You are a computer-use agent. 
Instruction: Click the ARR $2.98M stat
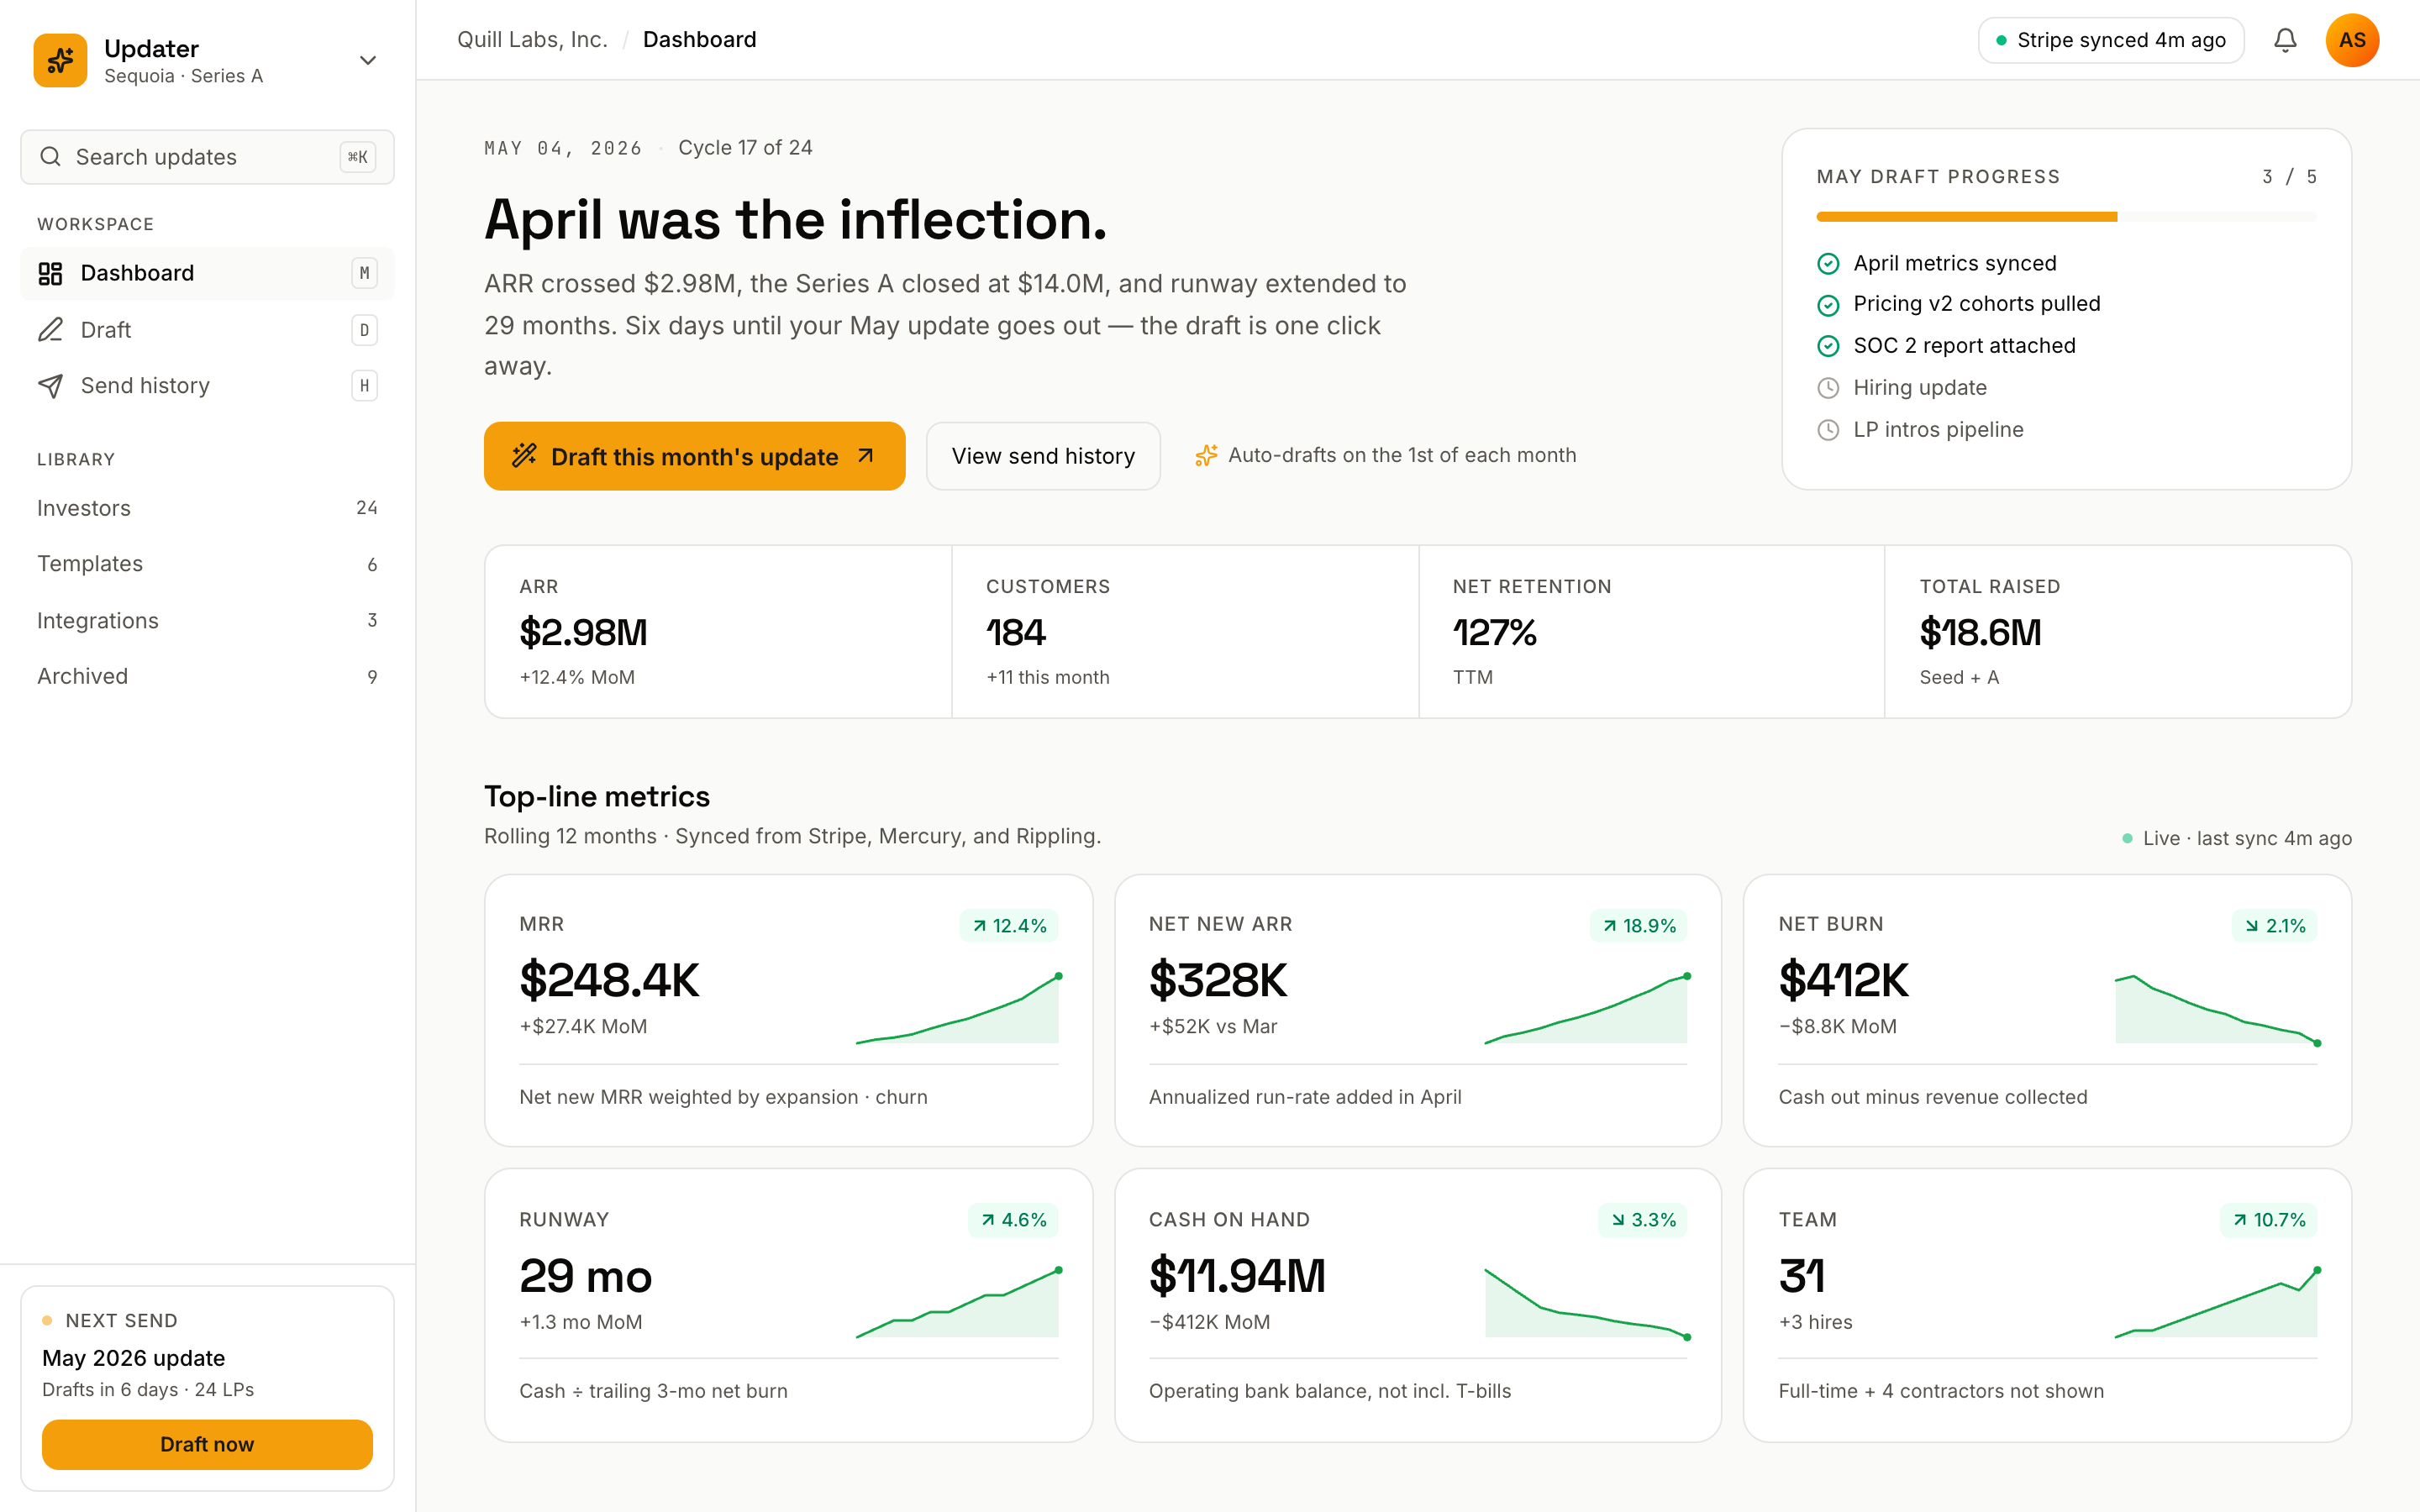[x=718, y=632]
